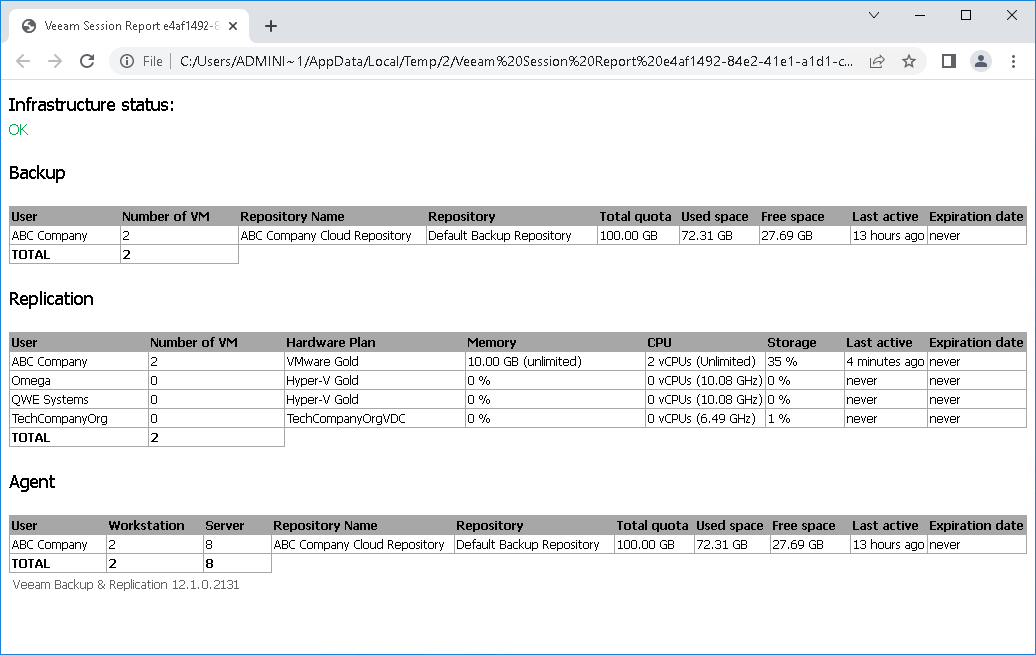This screenshot has height=655, width=1036.
Task: Click the browser back arrow
Action: (x=23, y=61)
